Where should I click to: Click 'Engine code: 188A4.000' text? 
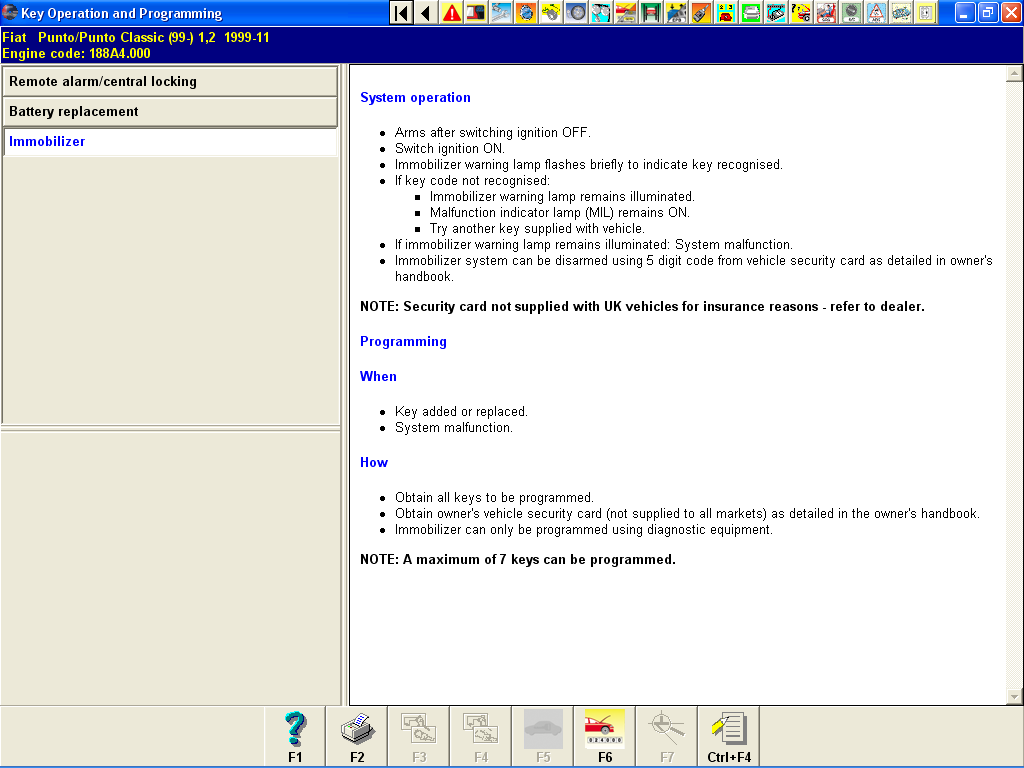pos(76,54)
